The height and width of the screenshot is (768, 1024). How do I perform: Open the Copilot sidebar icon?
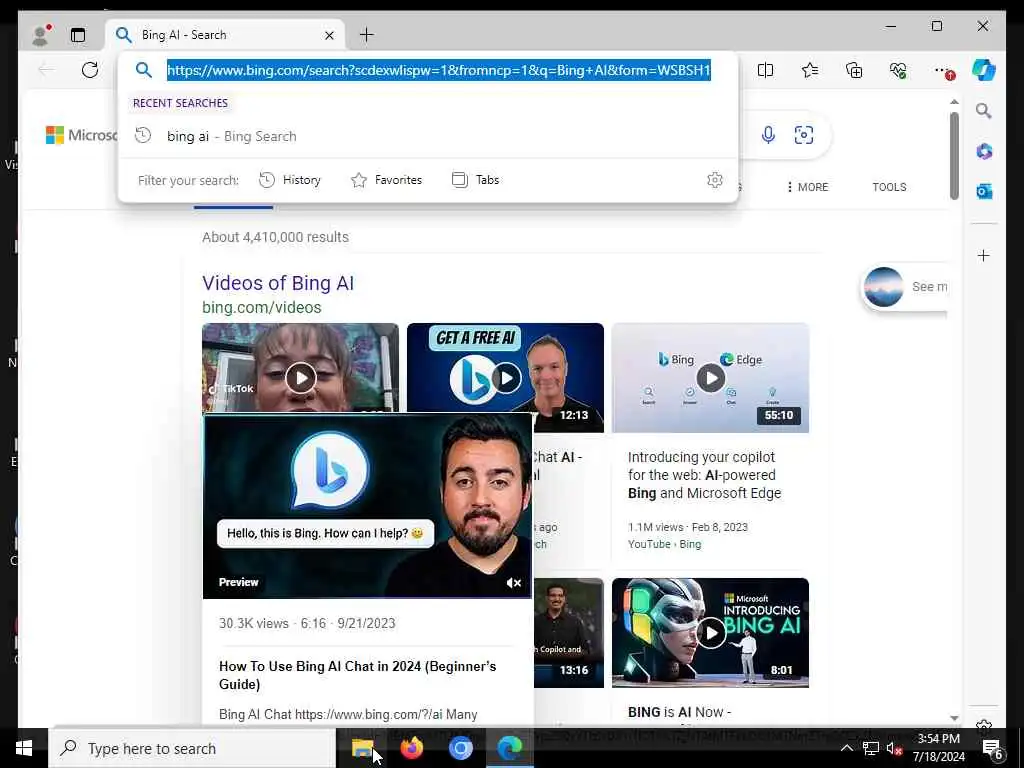[x=984, y=70]
